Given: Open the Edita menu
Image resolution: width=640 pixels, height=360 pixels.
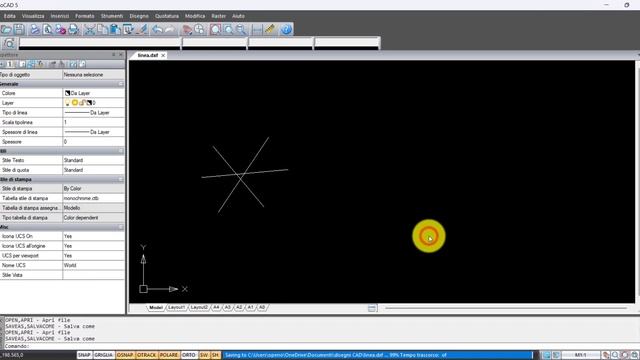Looking at the screenshot, I should coord(9,16).
